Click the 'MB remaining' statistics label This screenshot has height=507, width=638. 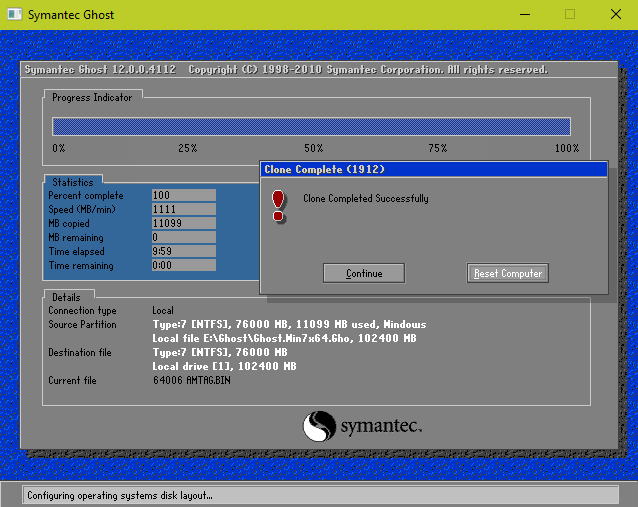tap(76, 237)
